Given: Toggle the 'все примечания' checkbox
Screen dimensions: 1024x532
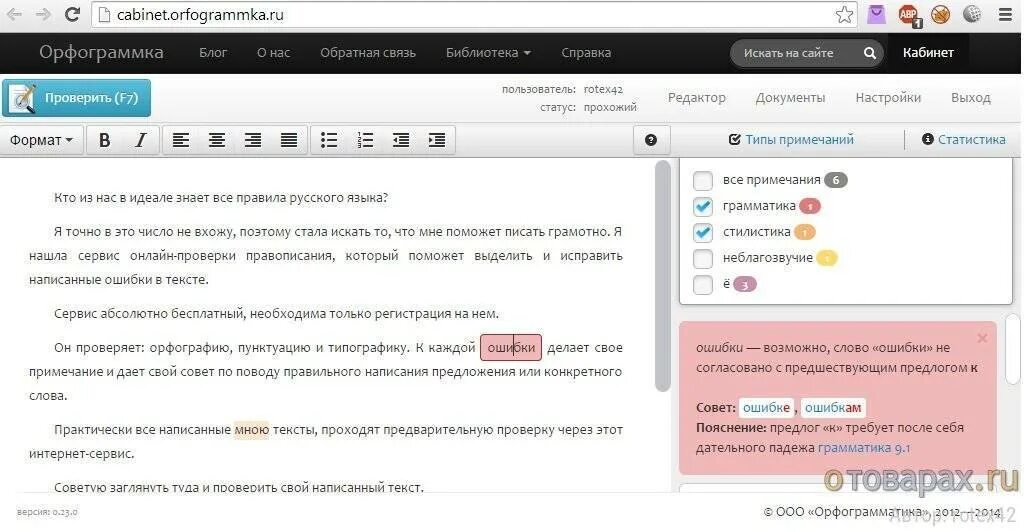Looking at the screenshot, I should [703, 180].
